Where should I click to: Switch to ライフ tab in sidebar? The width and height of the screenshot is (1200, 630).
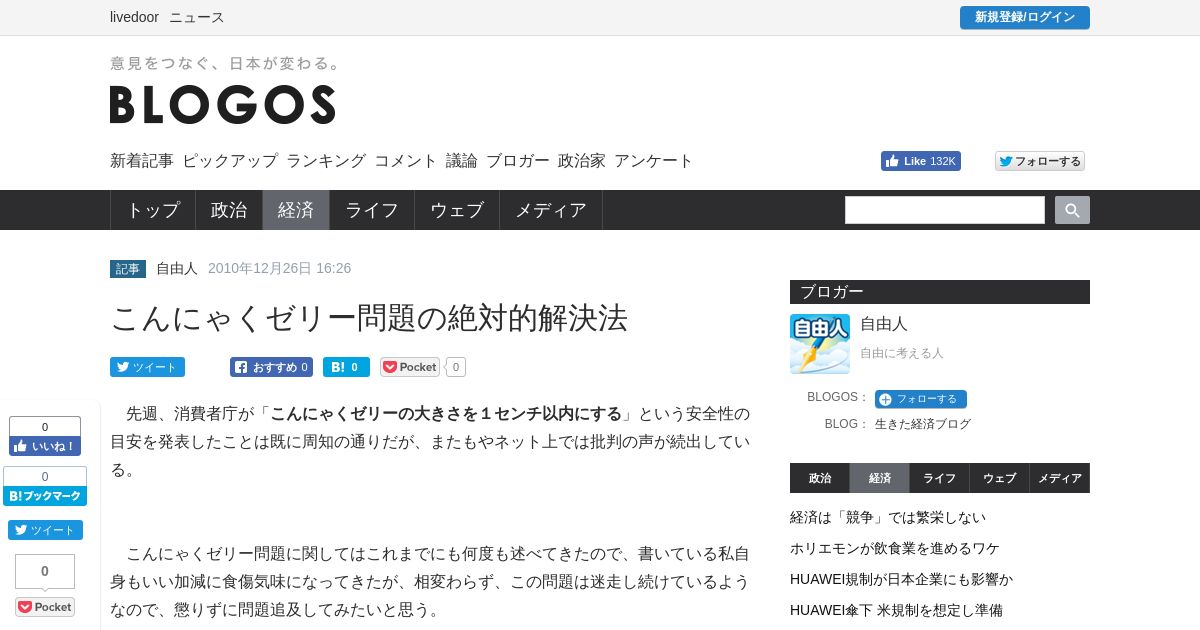939,478
